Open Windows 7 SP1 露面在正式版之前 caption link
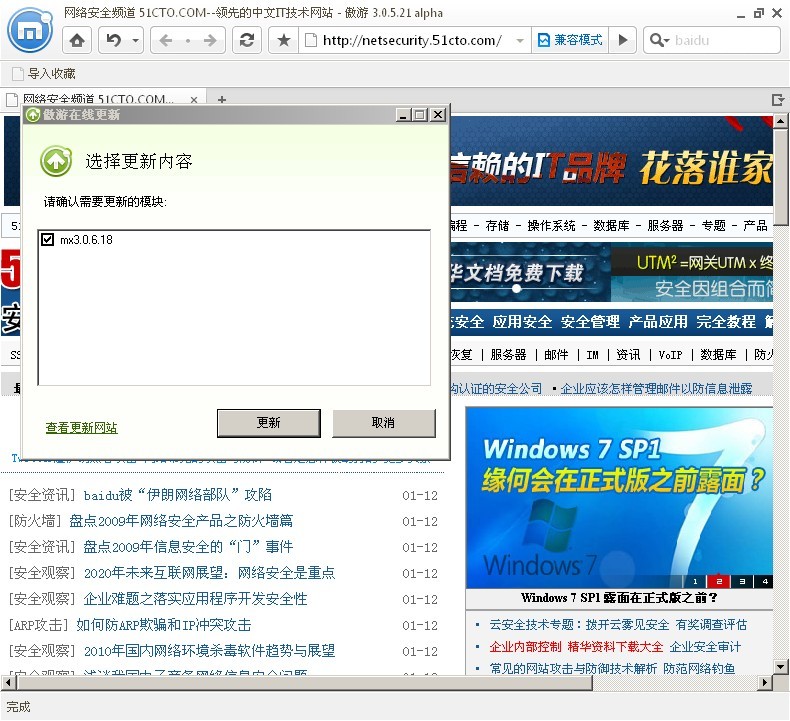790x721 pixels. coord(619,598)
